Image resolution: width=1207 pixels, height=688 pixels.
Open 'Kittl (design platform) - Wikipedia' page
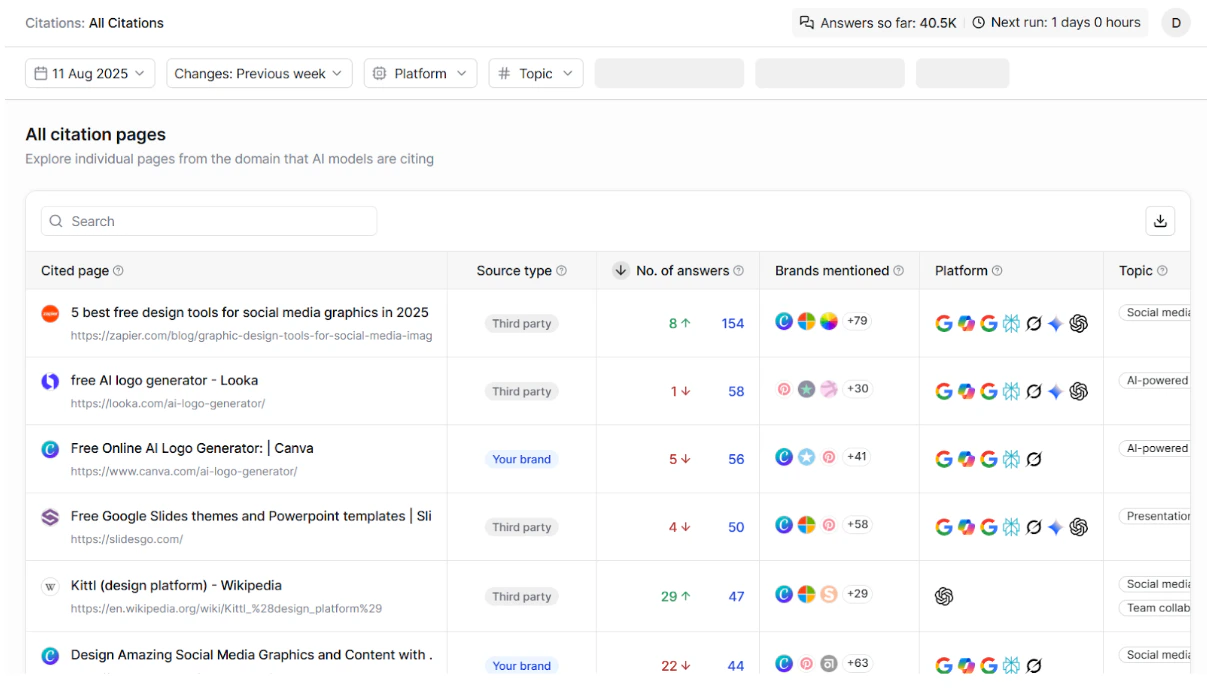176,585
